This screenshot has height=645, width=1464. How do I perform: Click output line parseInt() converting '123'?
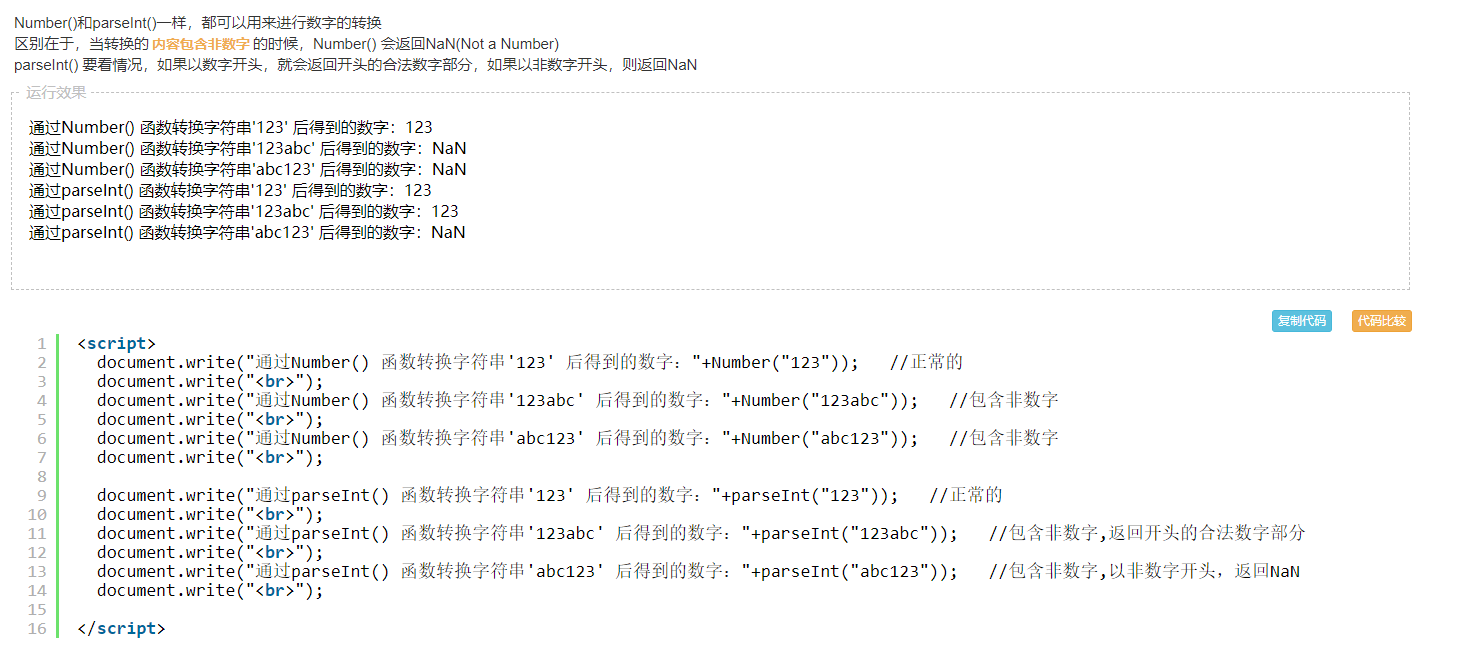tap(230, 190)
